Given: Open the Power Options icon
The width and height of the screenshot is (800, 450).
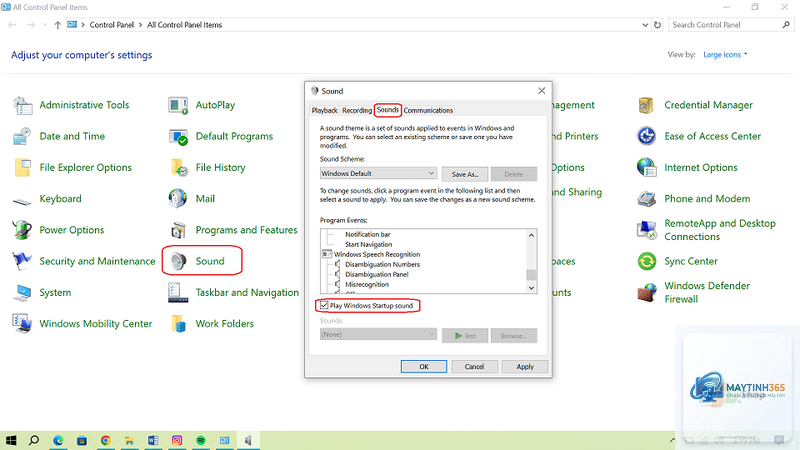Looking at the screenshot, I should [22, 230].
